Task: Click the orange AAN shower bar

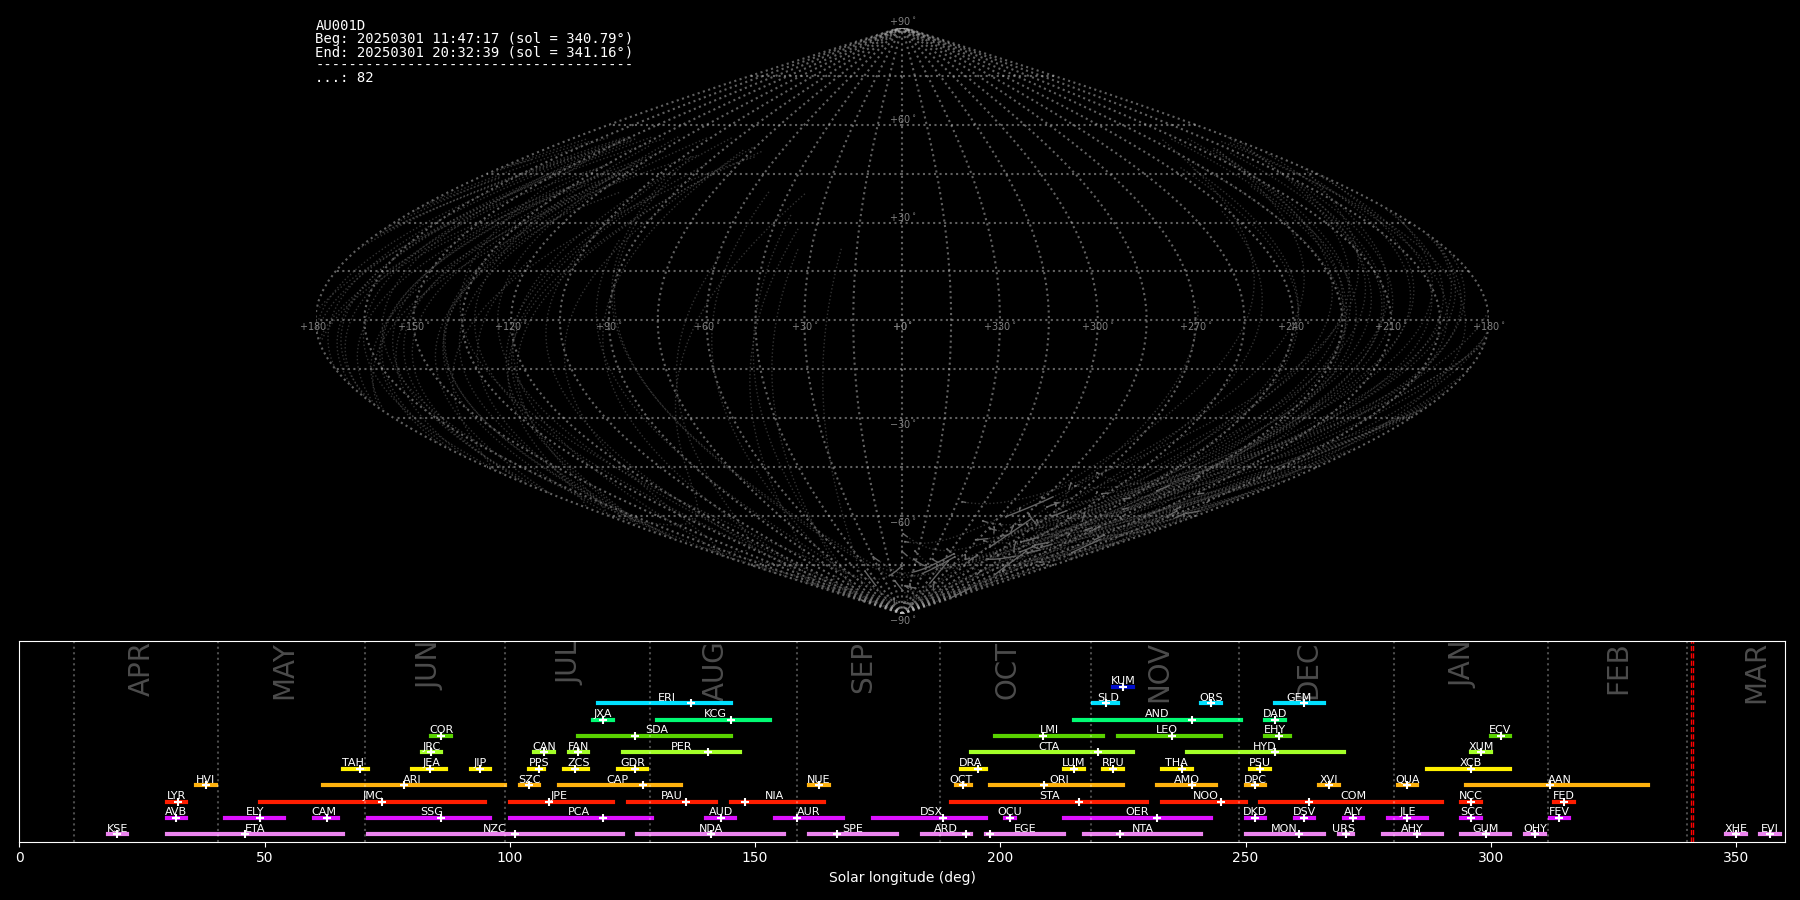Action: click(x=1557, y=785)
